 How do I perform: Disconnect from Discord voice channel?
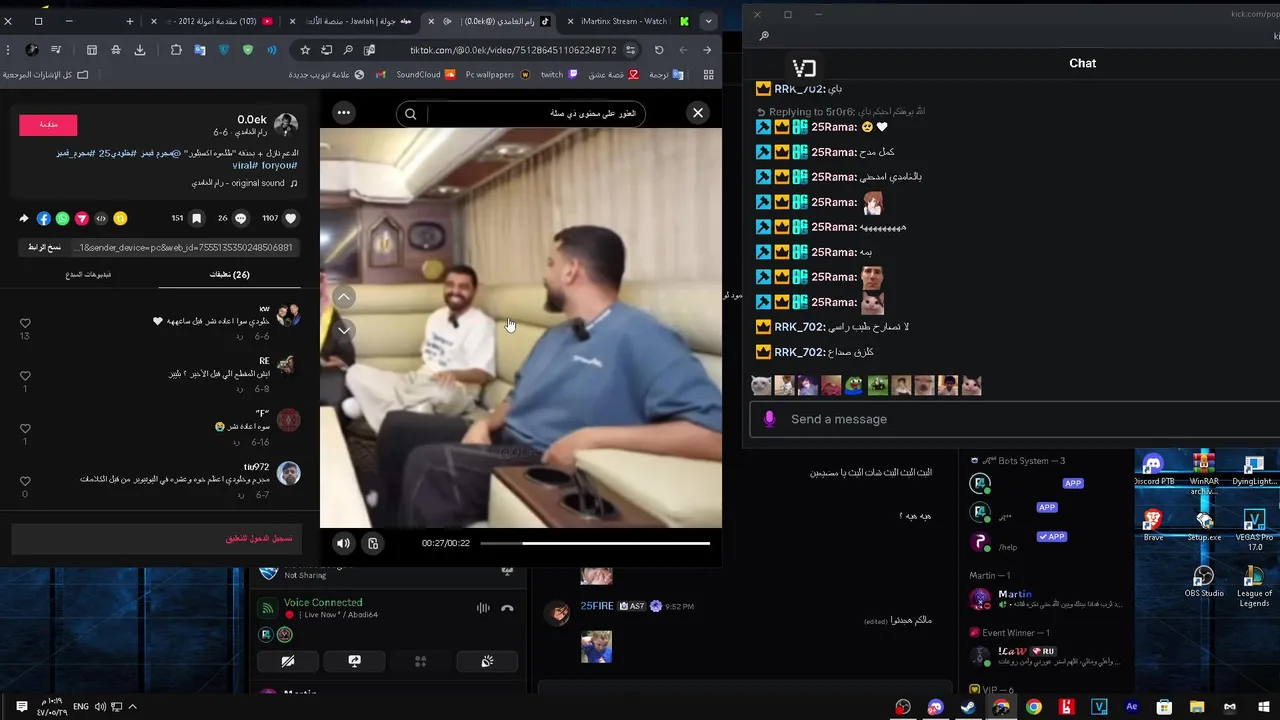coord(507,608)
